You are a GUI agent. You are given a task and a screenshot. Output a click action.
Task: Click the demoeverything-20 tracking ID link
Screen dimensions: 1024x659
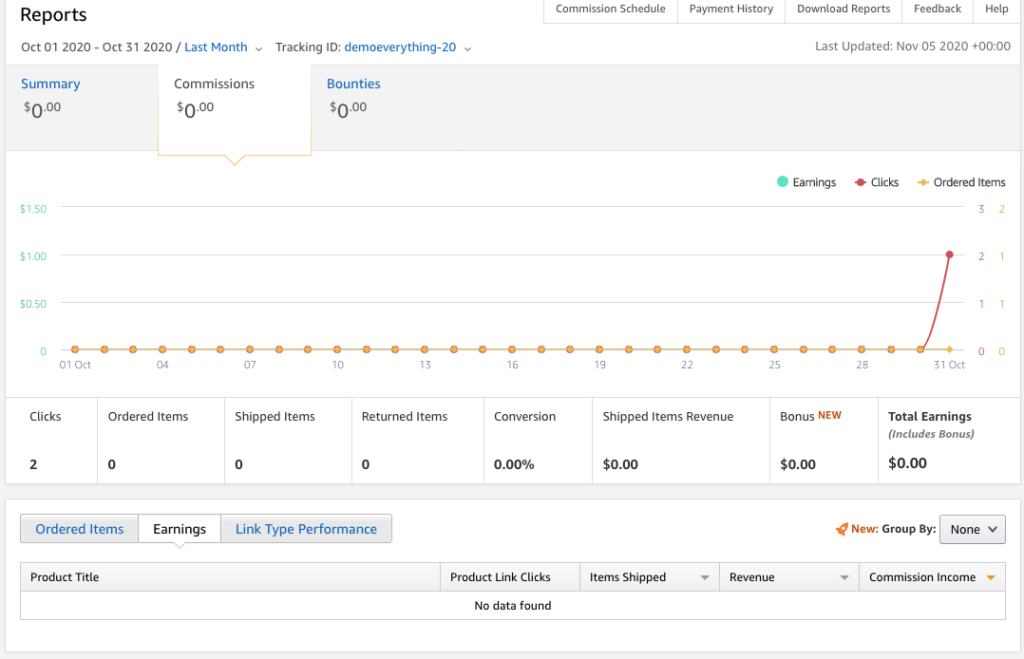pyautogui.click(x=400, y=47)
